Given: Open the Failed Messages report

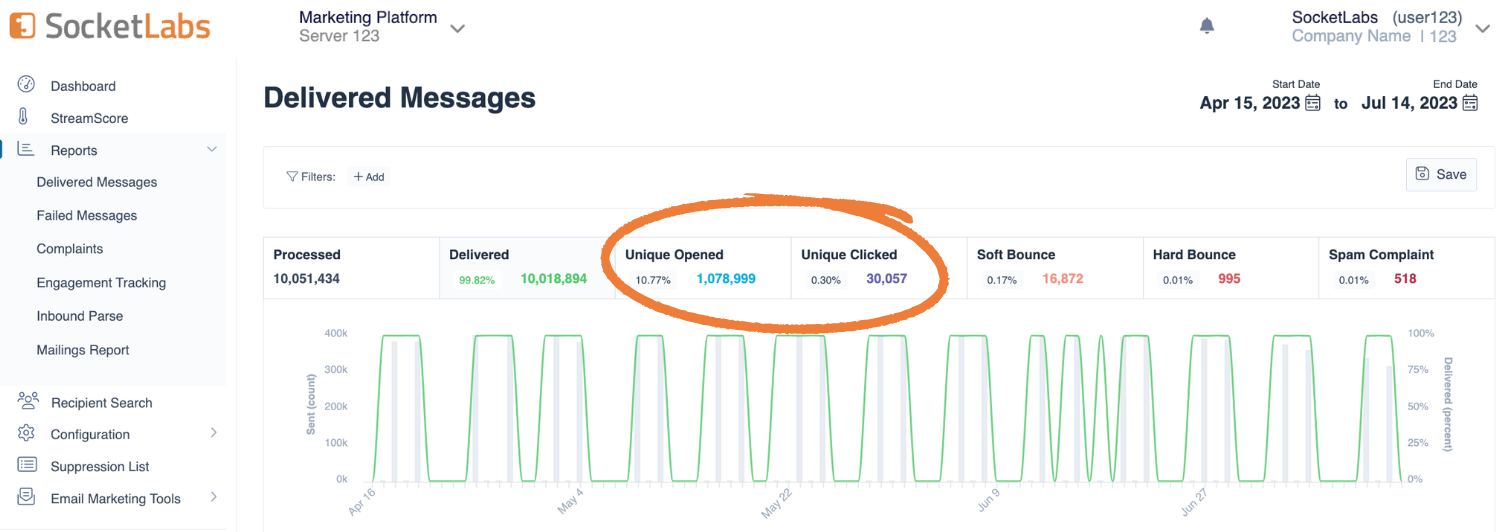Looking at the screenshot, I should (87, 215).
